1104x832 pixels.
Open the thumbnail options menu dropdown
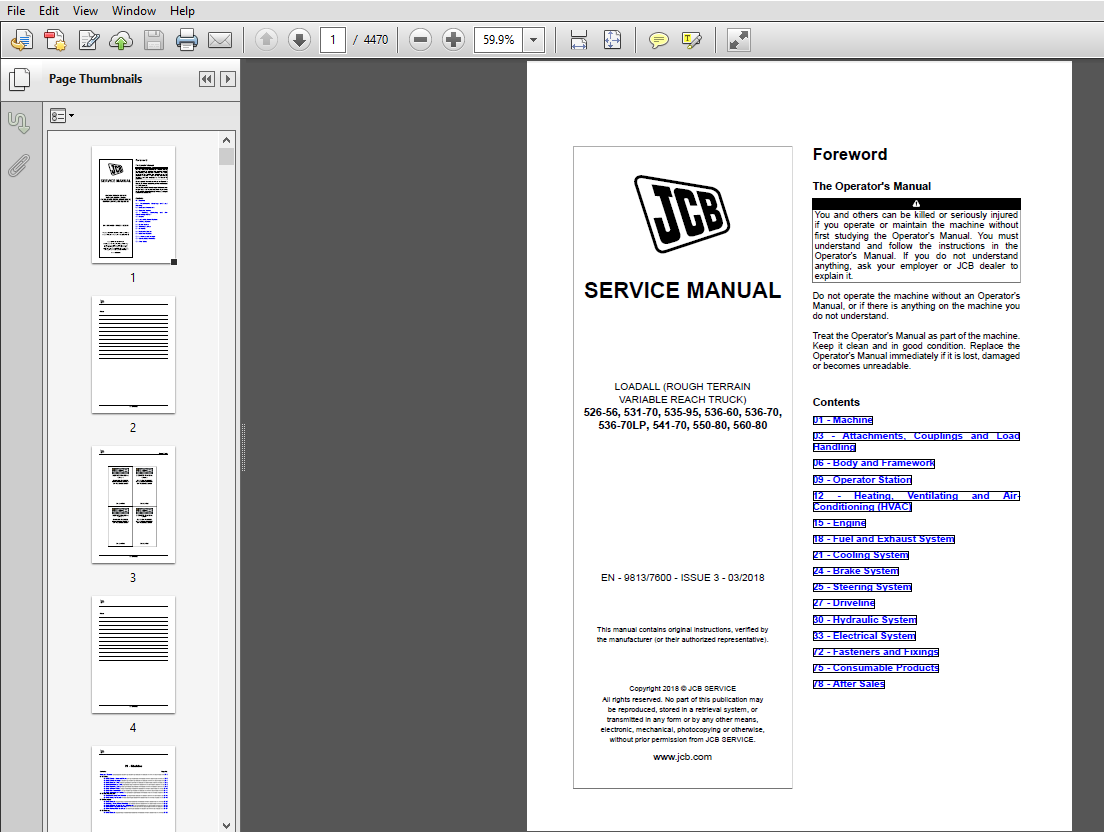point(62,115)
